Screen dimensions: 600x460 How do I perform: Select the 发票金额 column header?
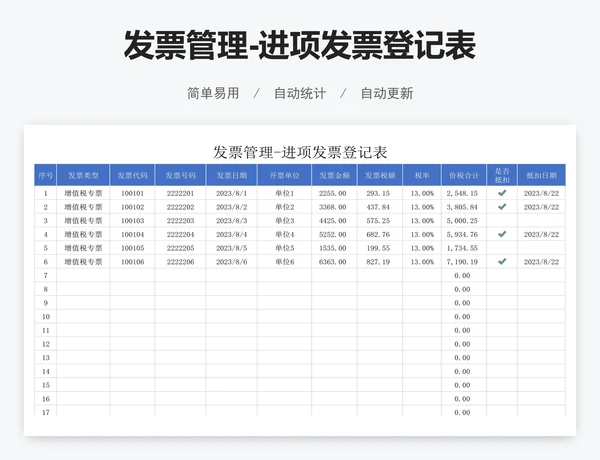(334, 175)
